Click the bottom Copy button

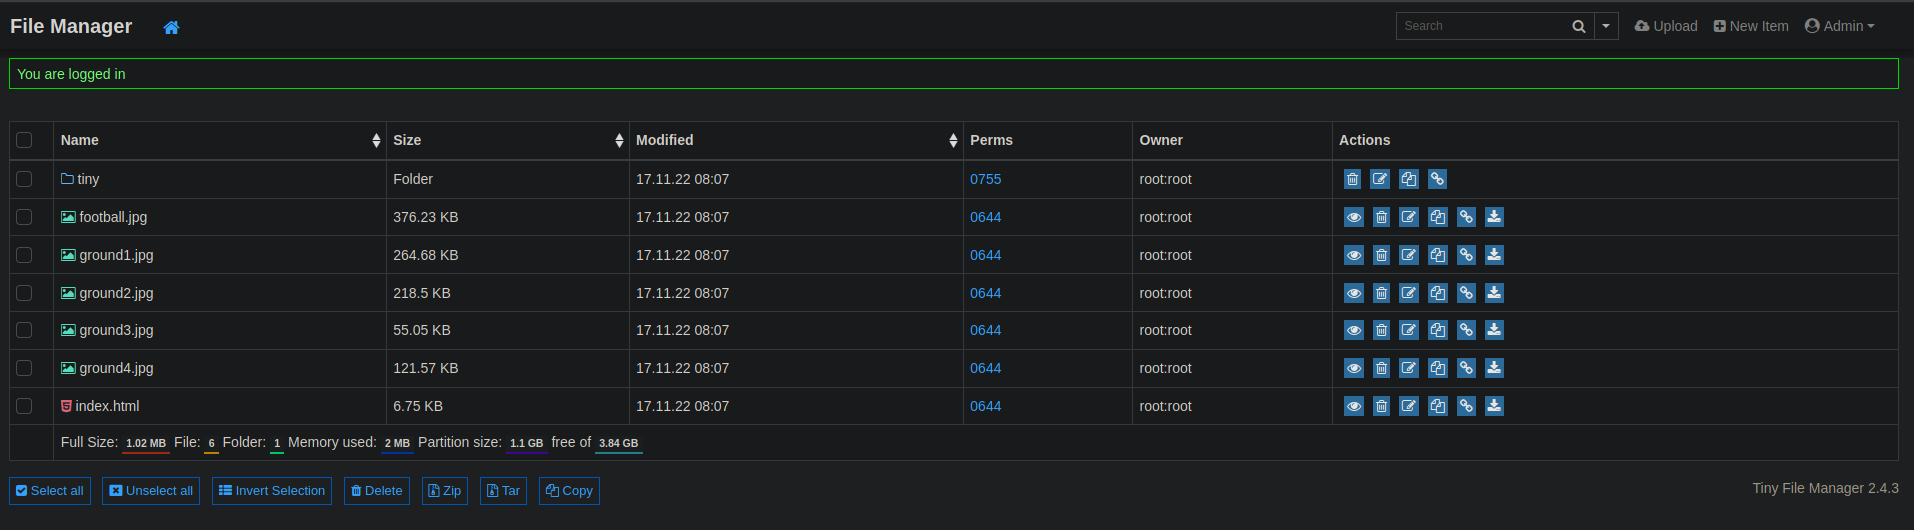pyautogui.click(x=569, y=491)
